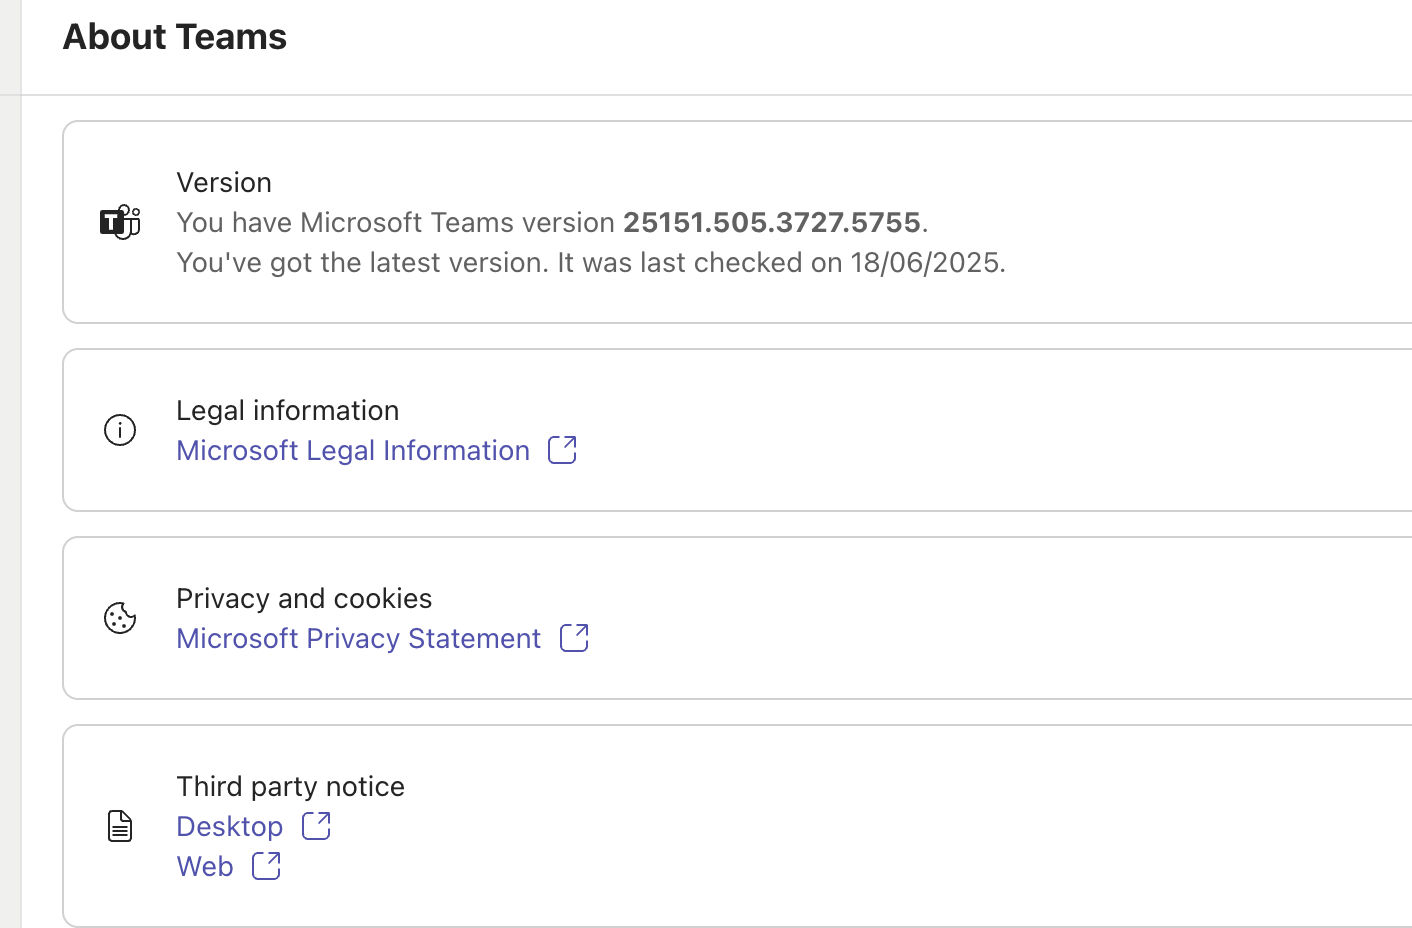Click the About Teams heading
1412x928 pixels.
point(174,36)
